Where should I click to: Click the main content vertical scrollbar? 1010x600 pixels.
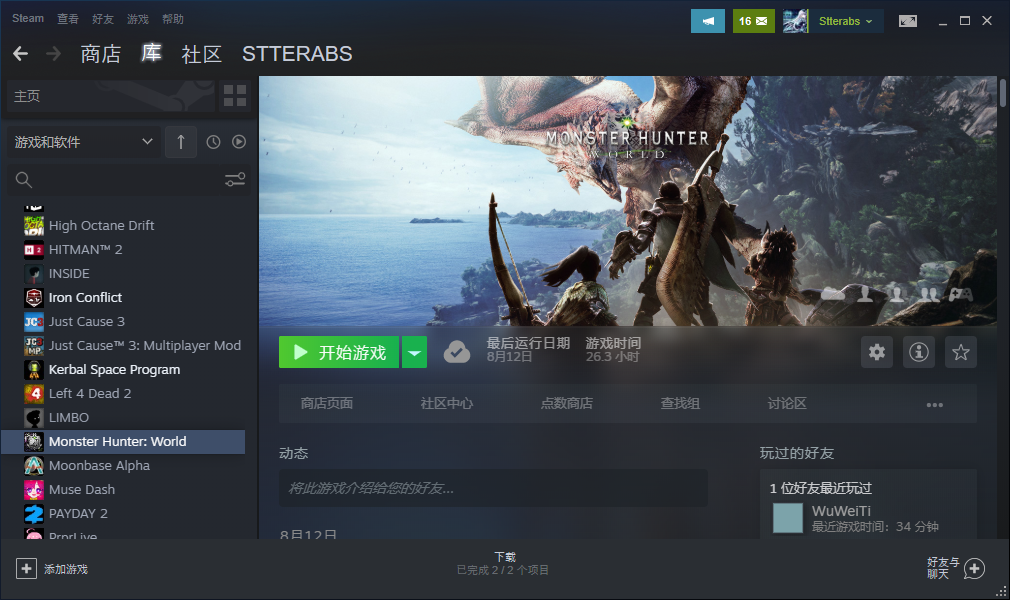(1002, 93)
